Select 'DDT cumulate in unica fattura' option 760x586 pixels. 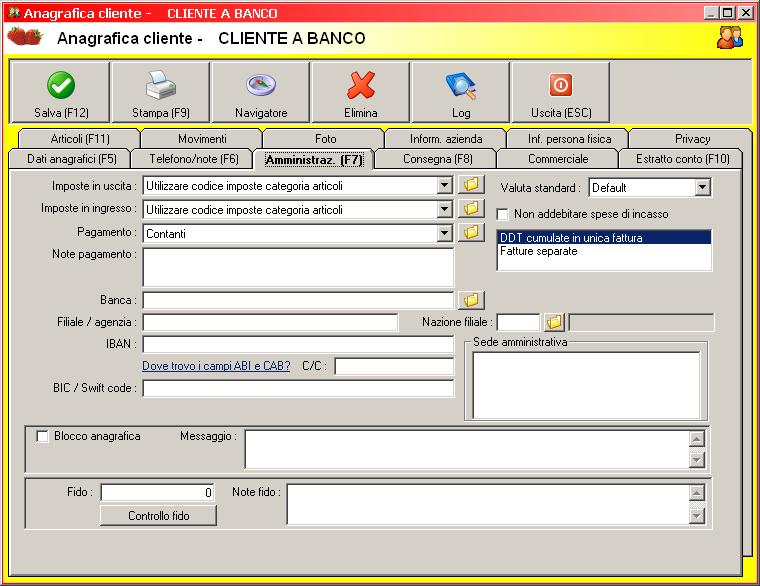pyautogui.click(x=604, y=238)
